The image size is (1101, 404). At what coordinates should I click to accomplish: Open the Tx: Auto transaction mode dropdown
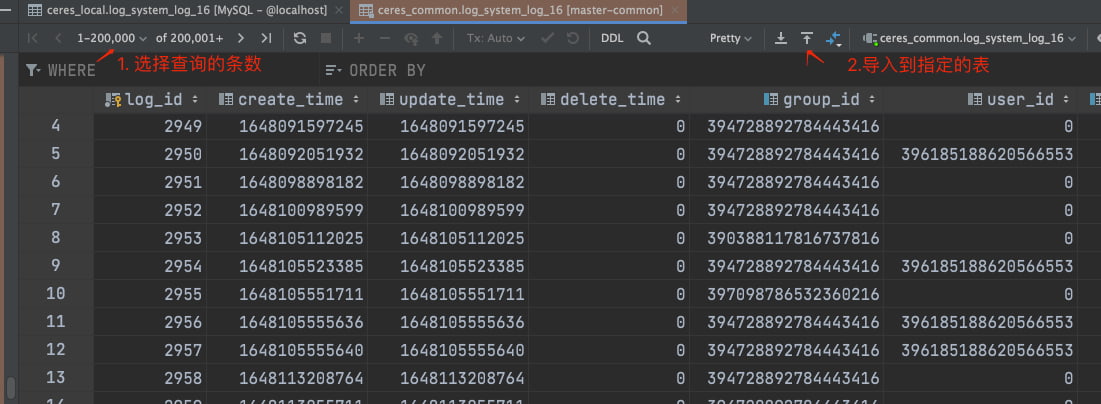[x=496, y=39]
